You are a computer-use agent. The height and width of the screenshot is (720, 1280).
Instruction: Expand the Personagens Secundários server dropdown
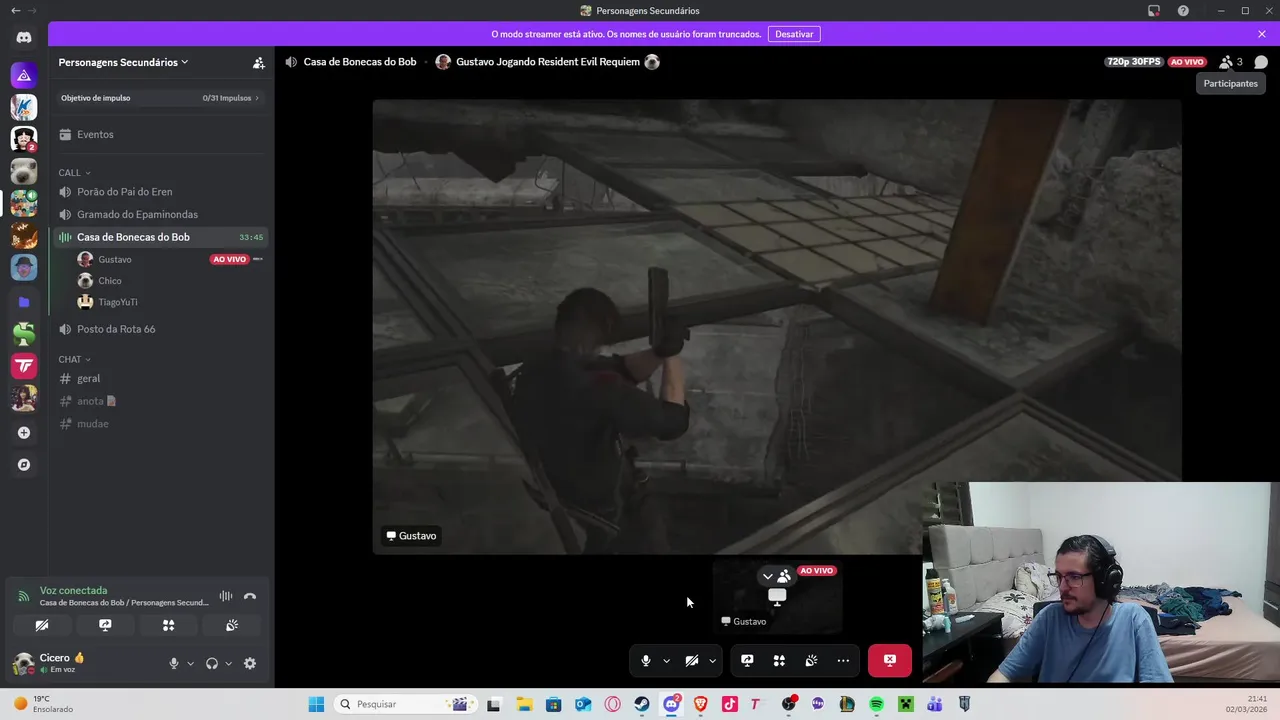coord(123,62)
